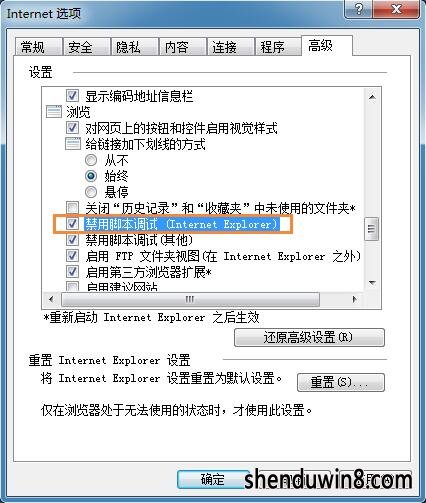Click the 确定 button
Viewport: 426px width, 503px height.
click(x=213, y=480)
